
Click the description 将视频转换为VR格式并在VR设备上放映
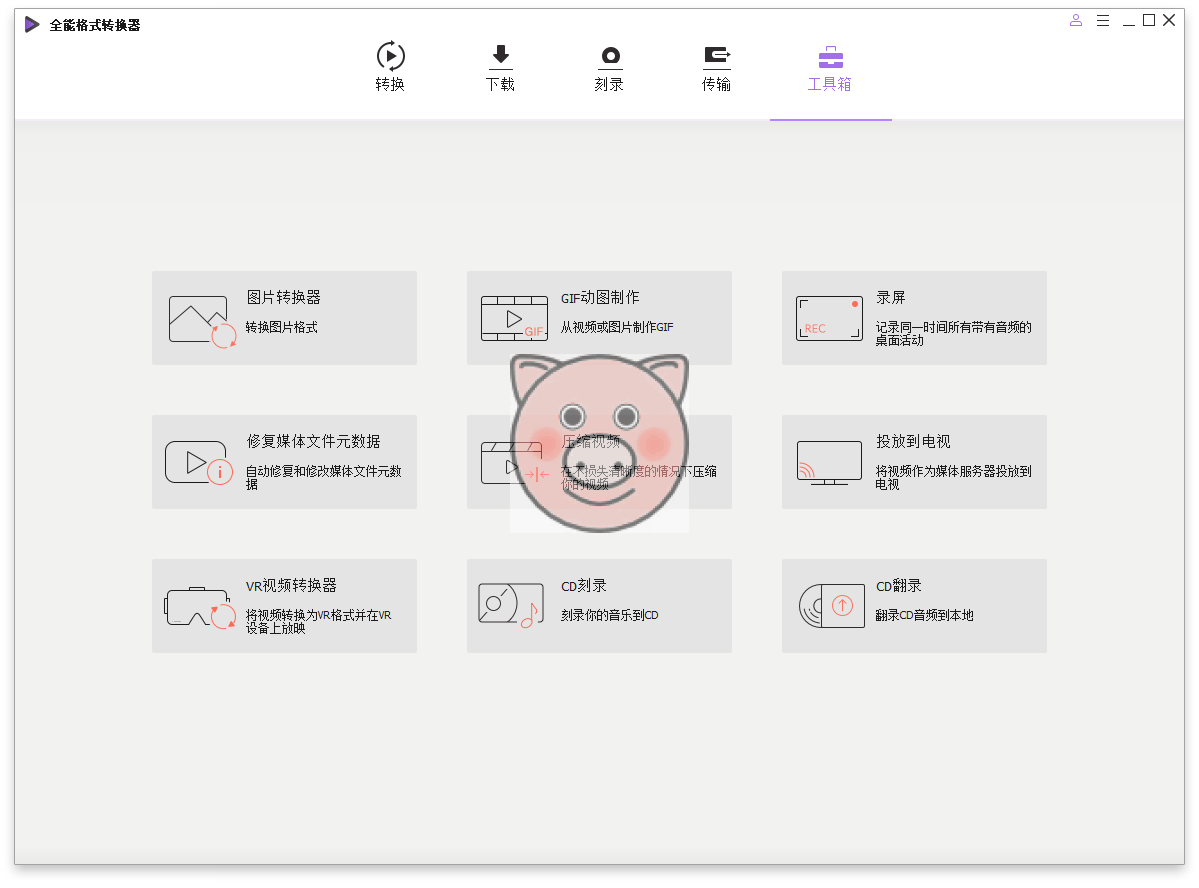pos(319,621)
